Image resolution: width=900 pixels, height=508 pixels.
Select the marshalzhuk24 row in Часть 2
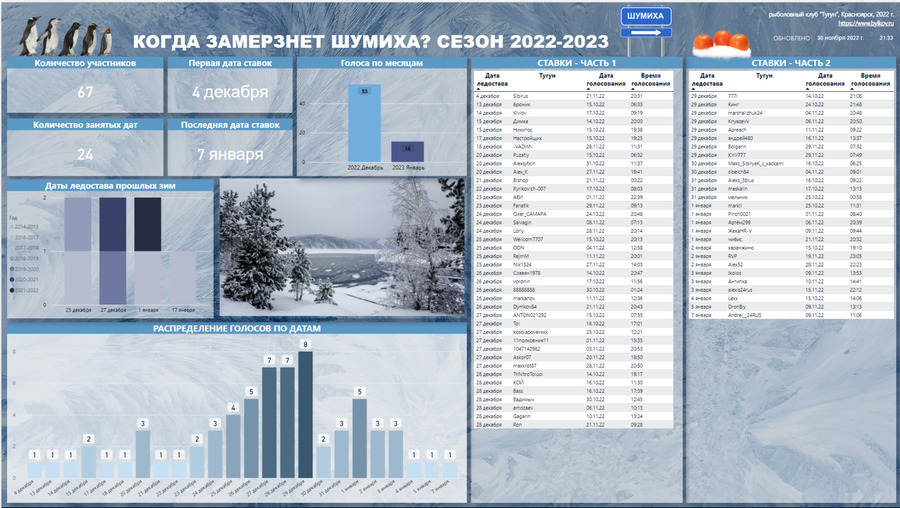(791, 113)
